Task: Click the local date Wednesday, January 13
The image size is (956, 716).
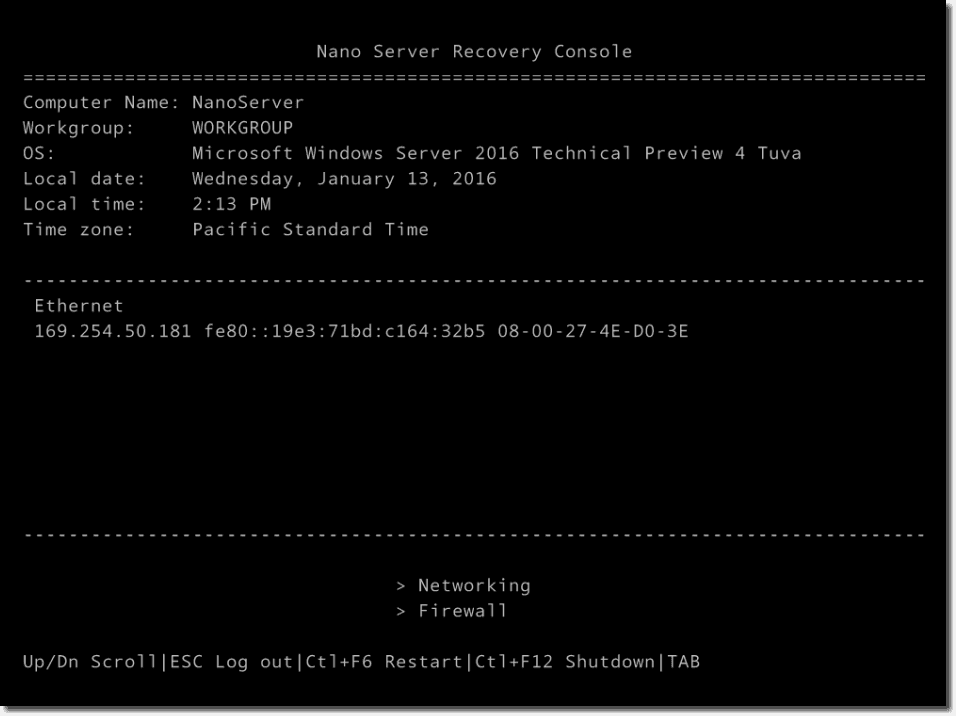Action: pyautogui.click(x=344, y=179)
